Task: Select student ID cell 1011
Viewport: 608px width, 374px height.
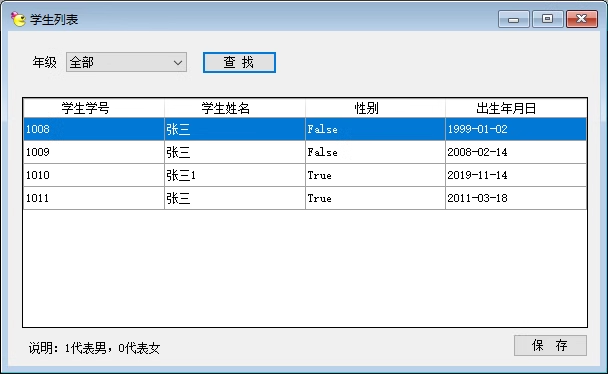Action: (94, 198)
